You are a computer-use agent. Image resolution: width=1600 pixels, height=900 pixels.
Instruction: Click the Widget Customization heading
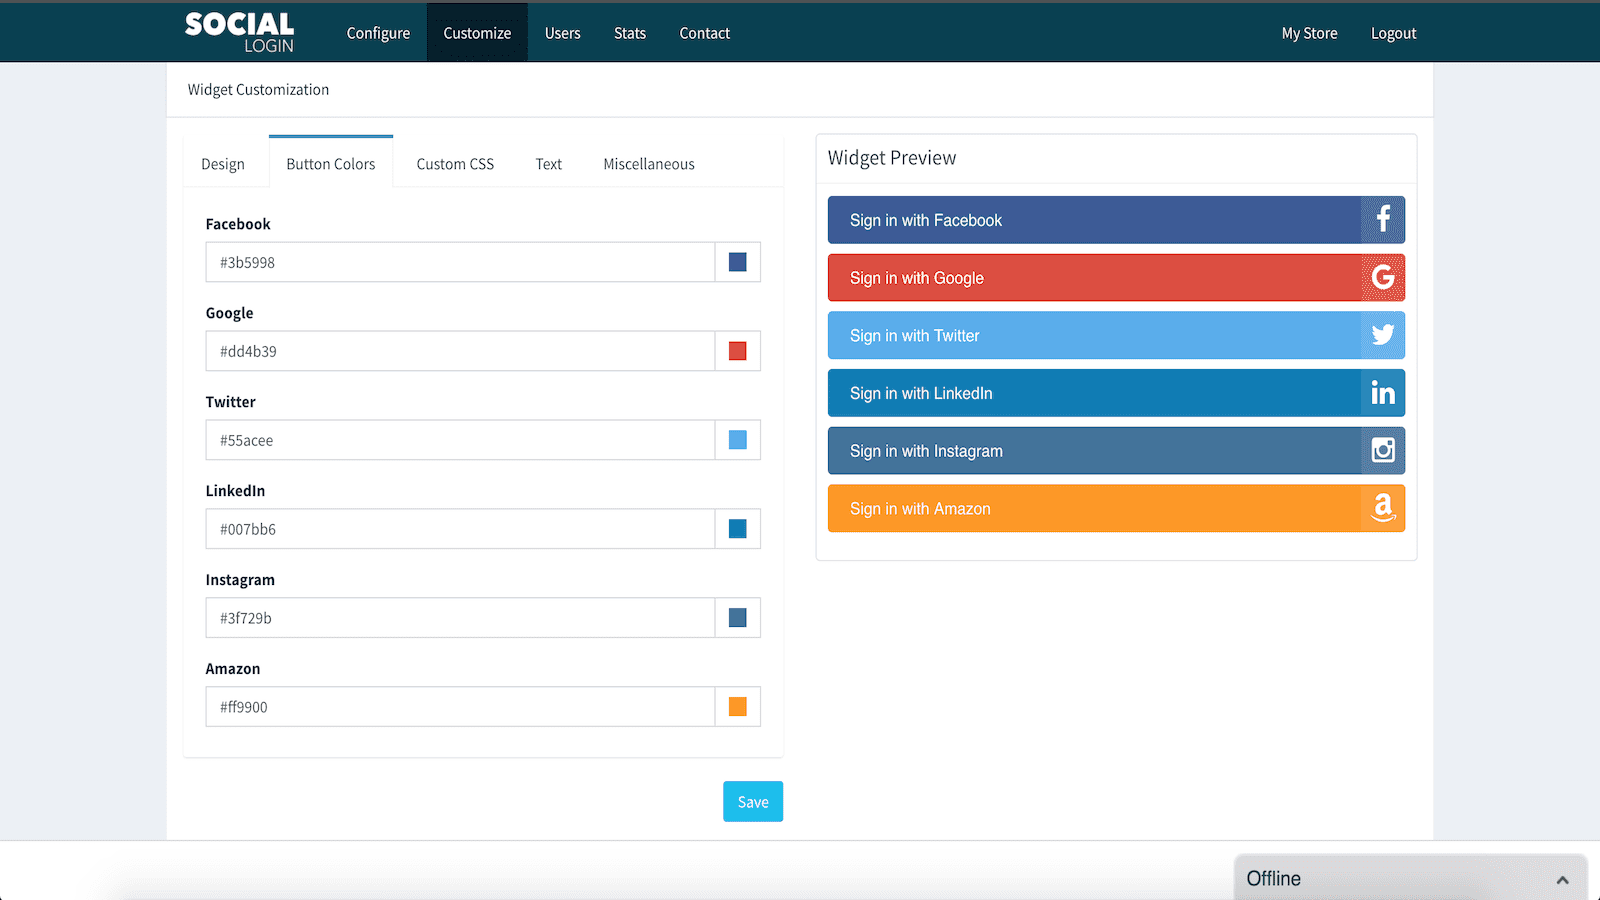tap(258, 90)
